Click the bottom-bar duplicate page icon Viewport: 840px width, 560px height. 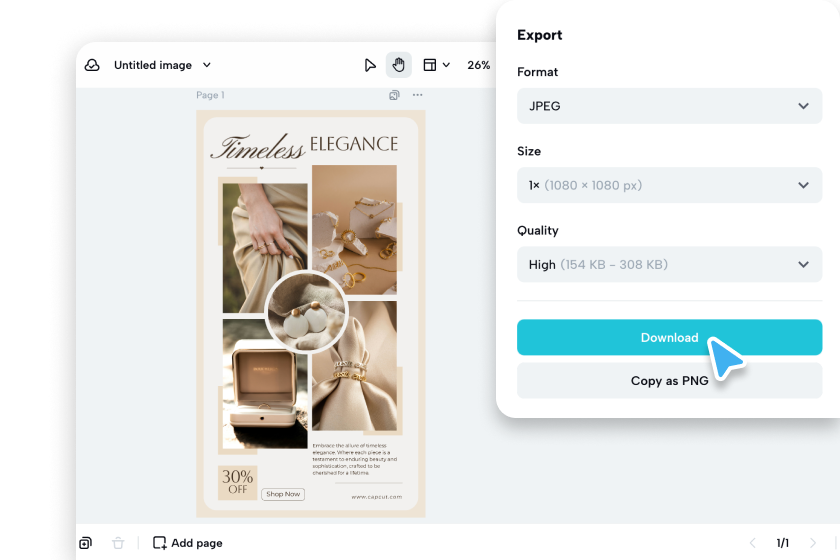tap(86, 543)
